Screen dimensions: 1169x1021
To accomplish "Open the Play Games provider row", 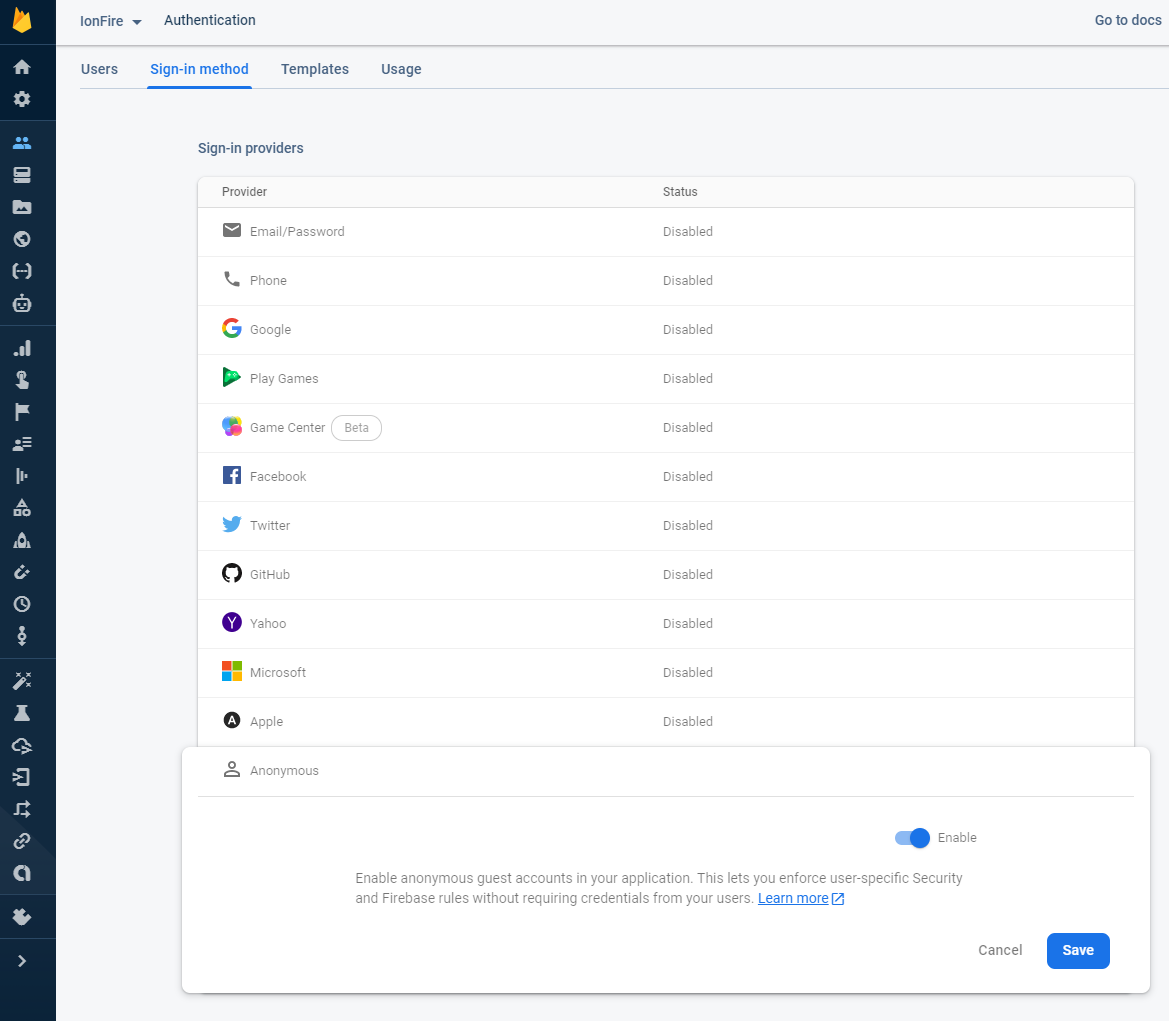I will pos(666,379).
